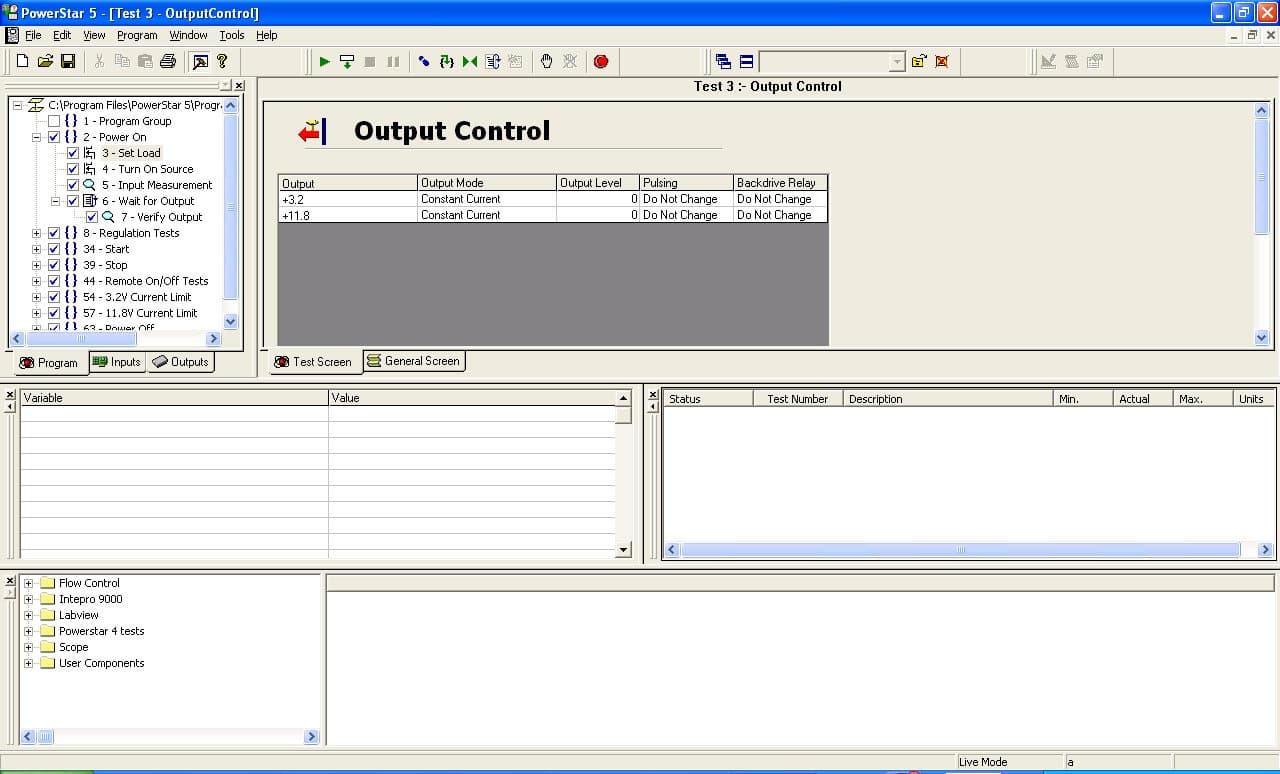Uncheck the 34 - Start checkbox

tap(54, 249)
